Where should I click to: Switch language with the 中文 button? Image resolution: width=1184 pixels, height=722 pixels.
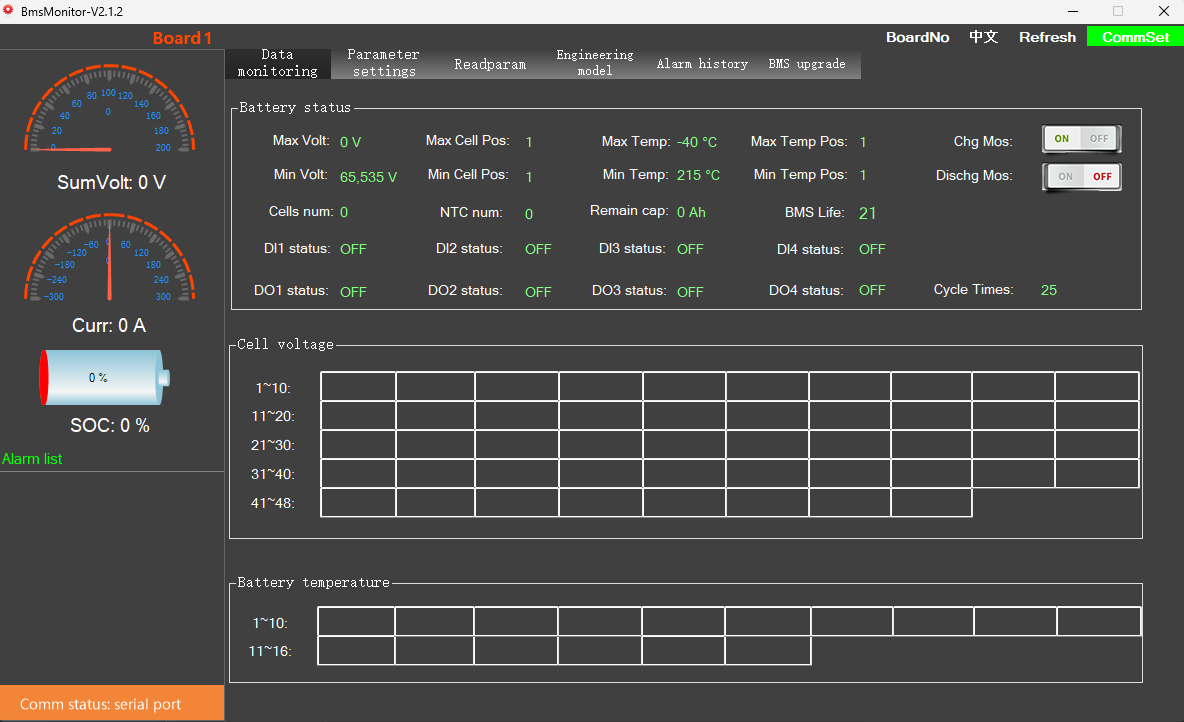(983, 37)
